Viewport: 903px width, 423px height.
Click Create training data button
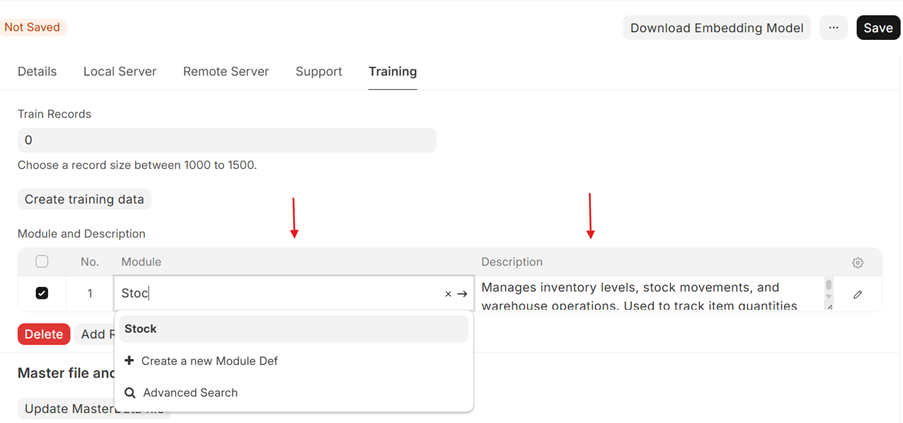pyautogui.click(x=84, y=199)
